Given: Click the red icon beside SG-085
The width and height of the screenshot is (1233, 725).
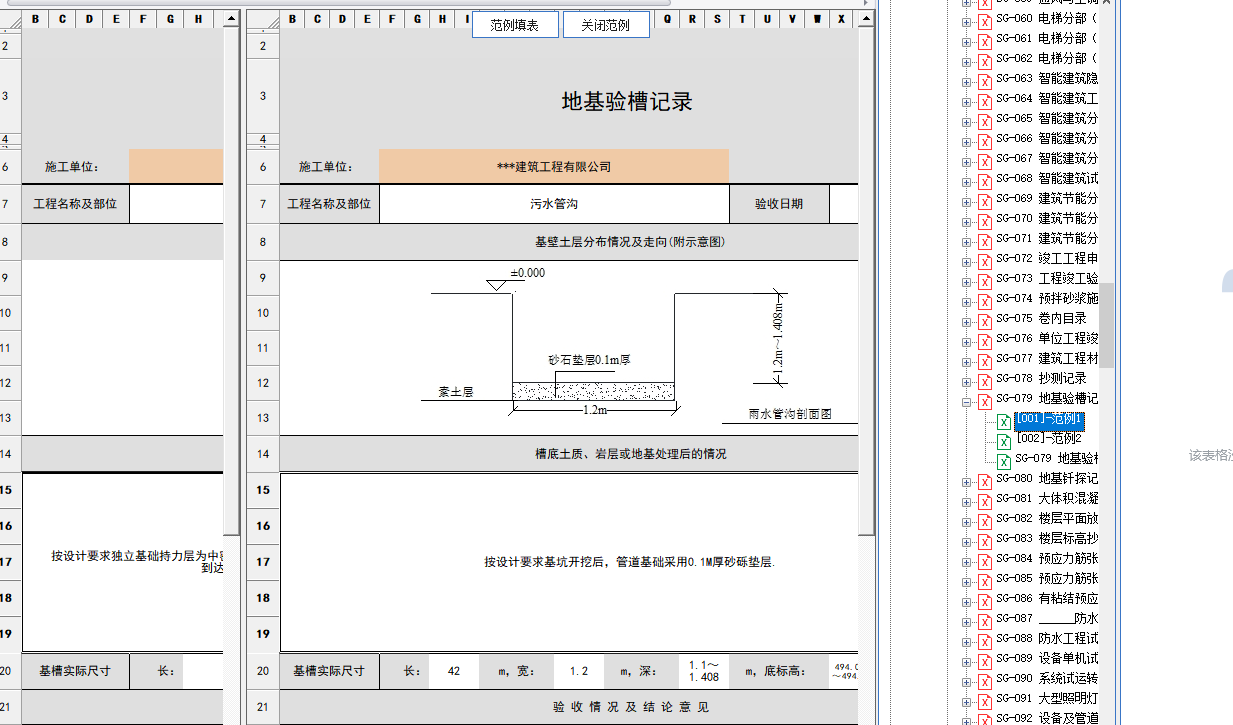Looking at the screenshot, I should (984, 581).
